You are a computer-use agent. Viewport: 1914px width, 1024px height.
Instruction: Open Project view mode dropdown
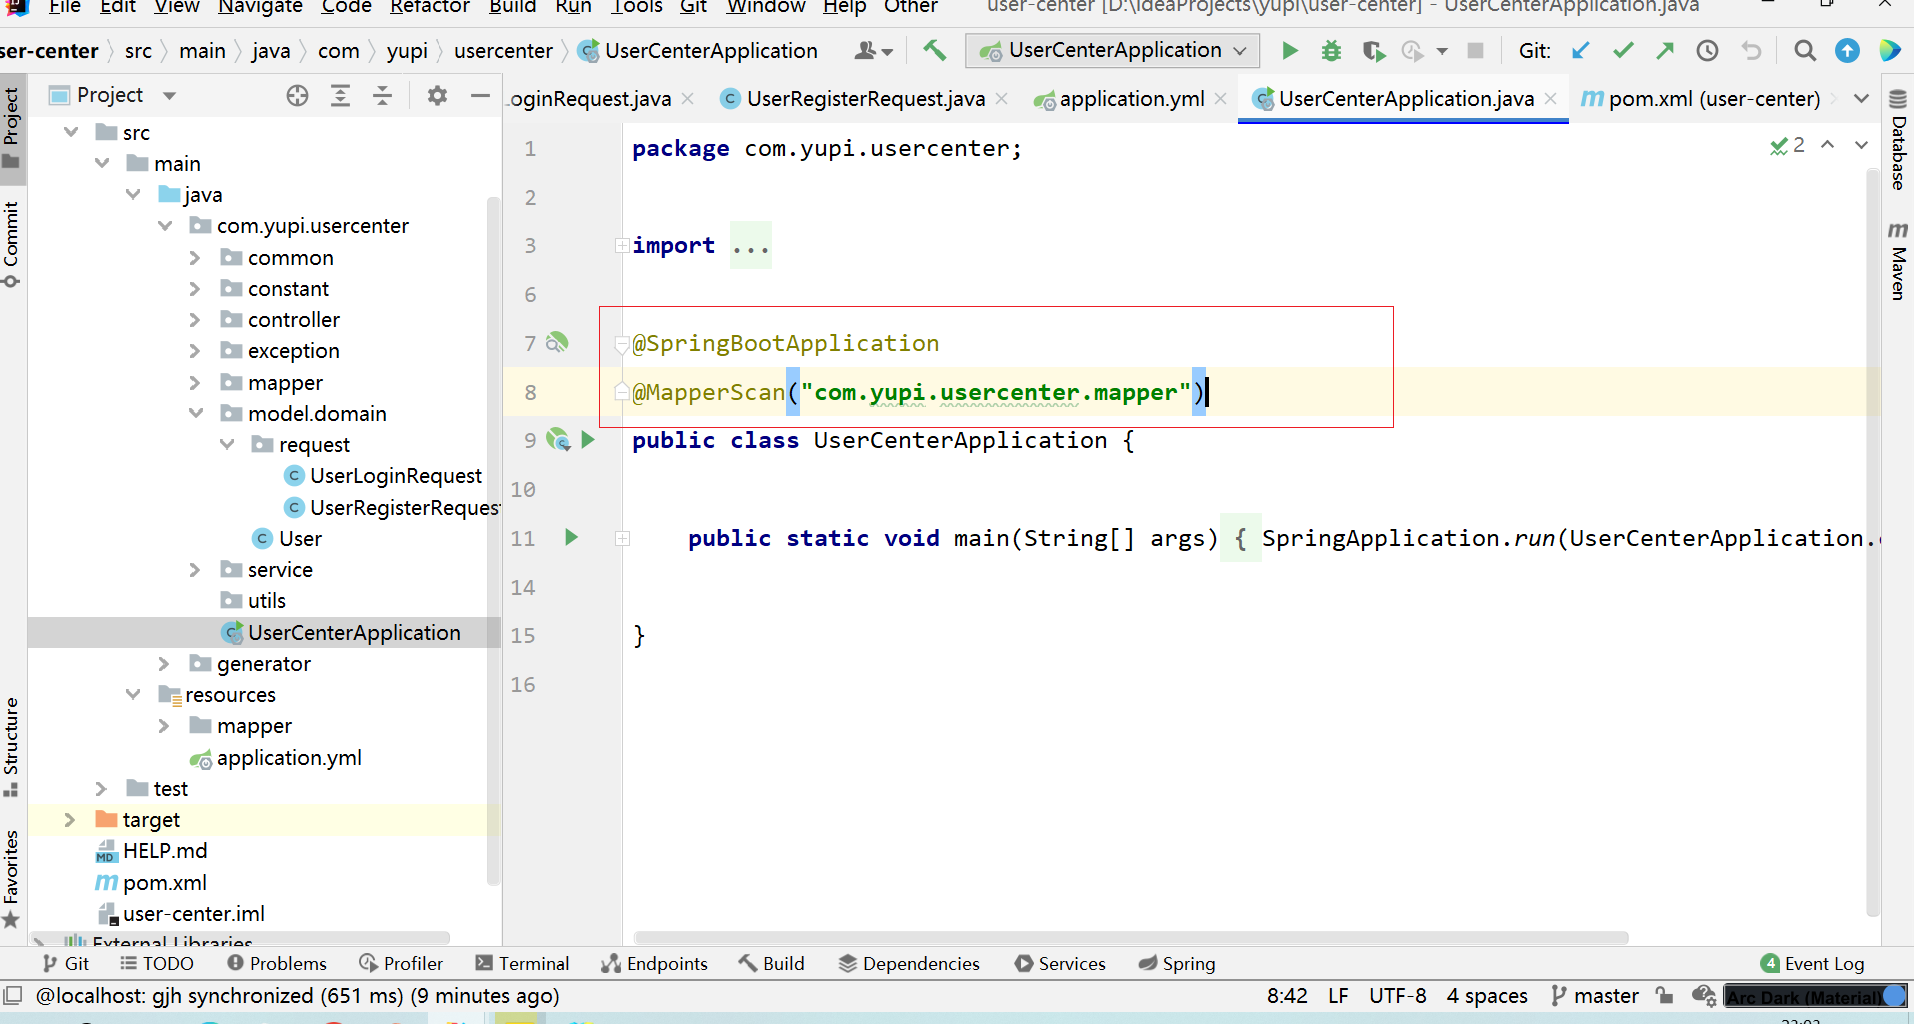pyautogui.click(x=169, y=96)
